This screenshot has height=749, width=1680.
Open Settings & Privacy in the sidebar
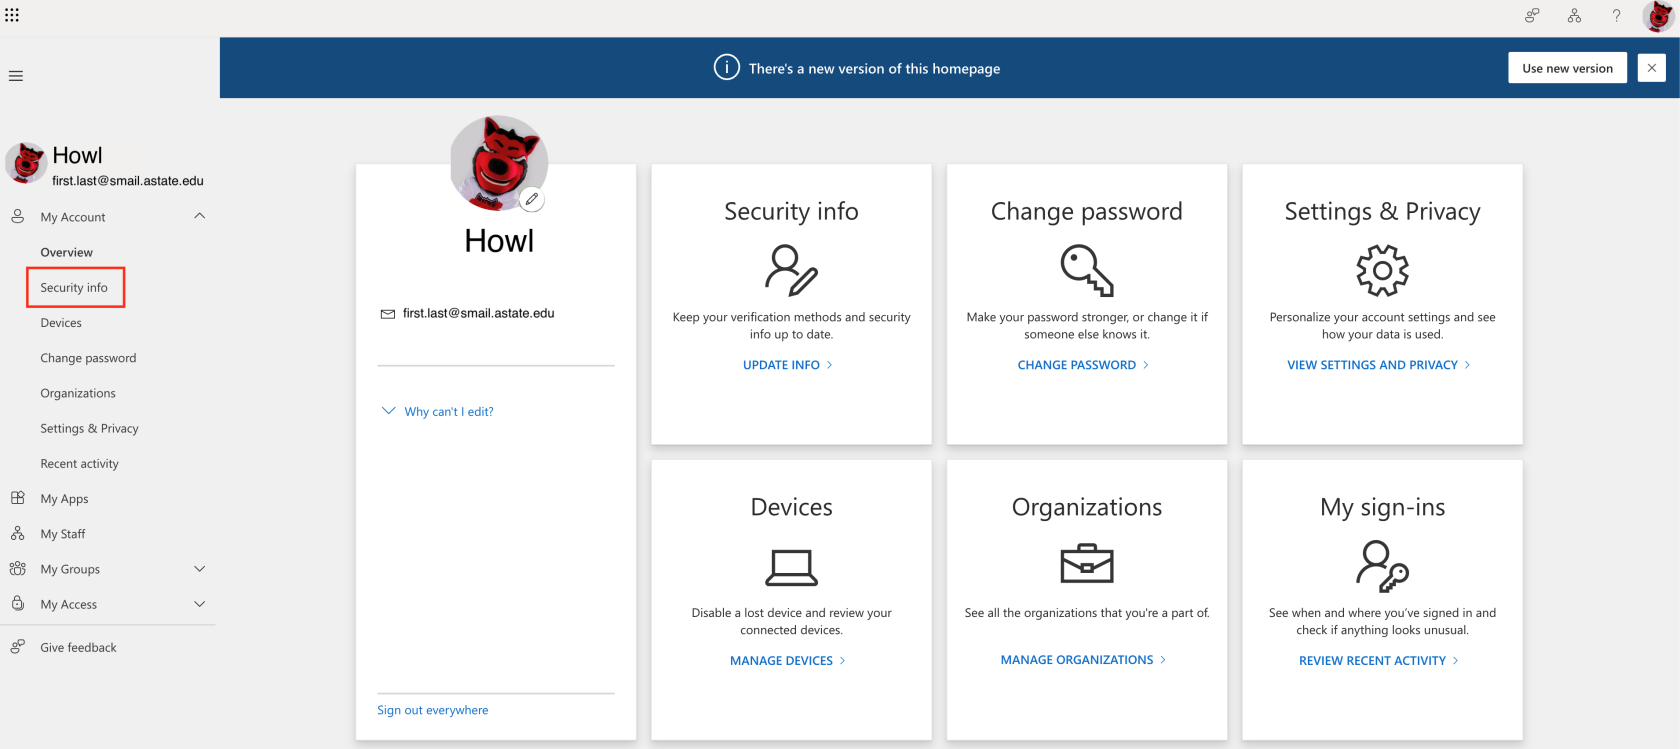tap(89, 428)
